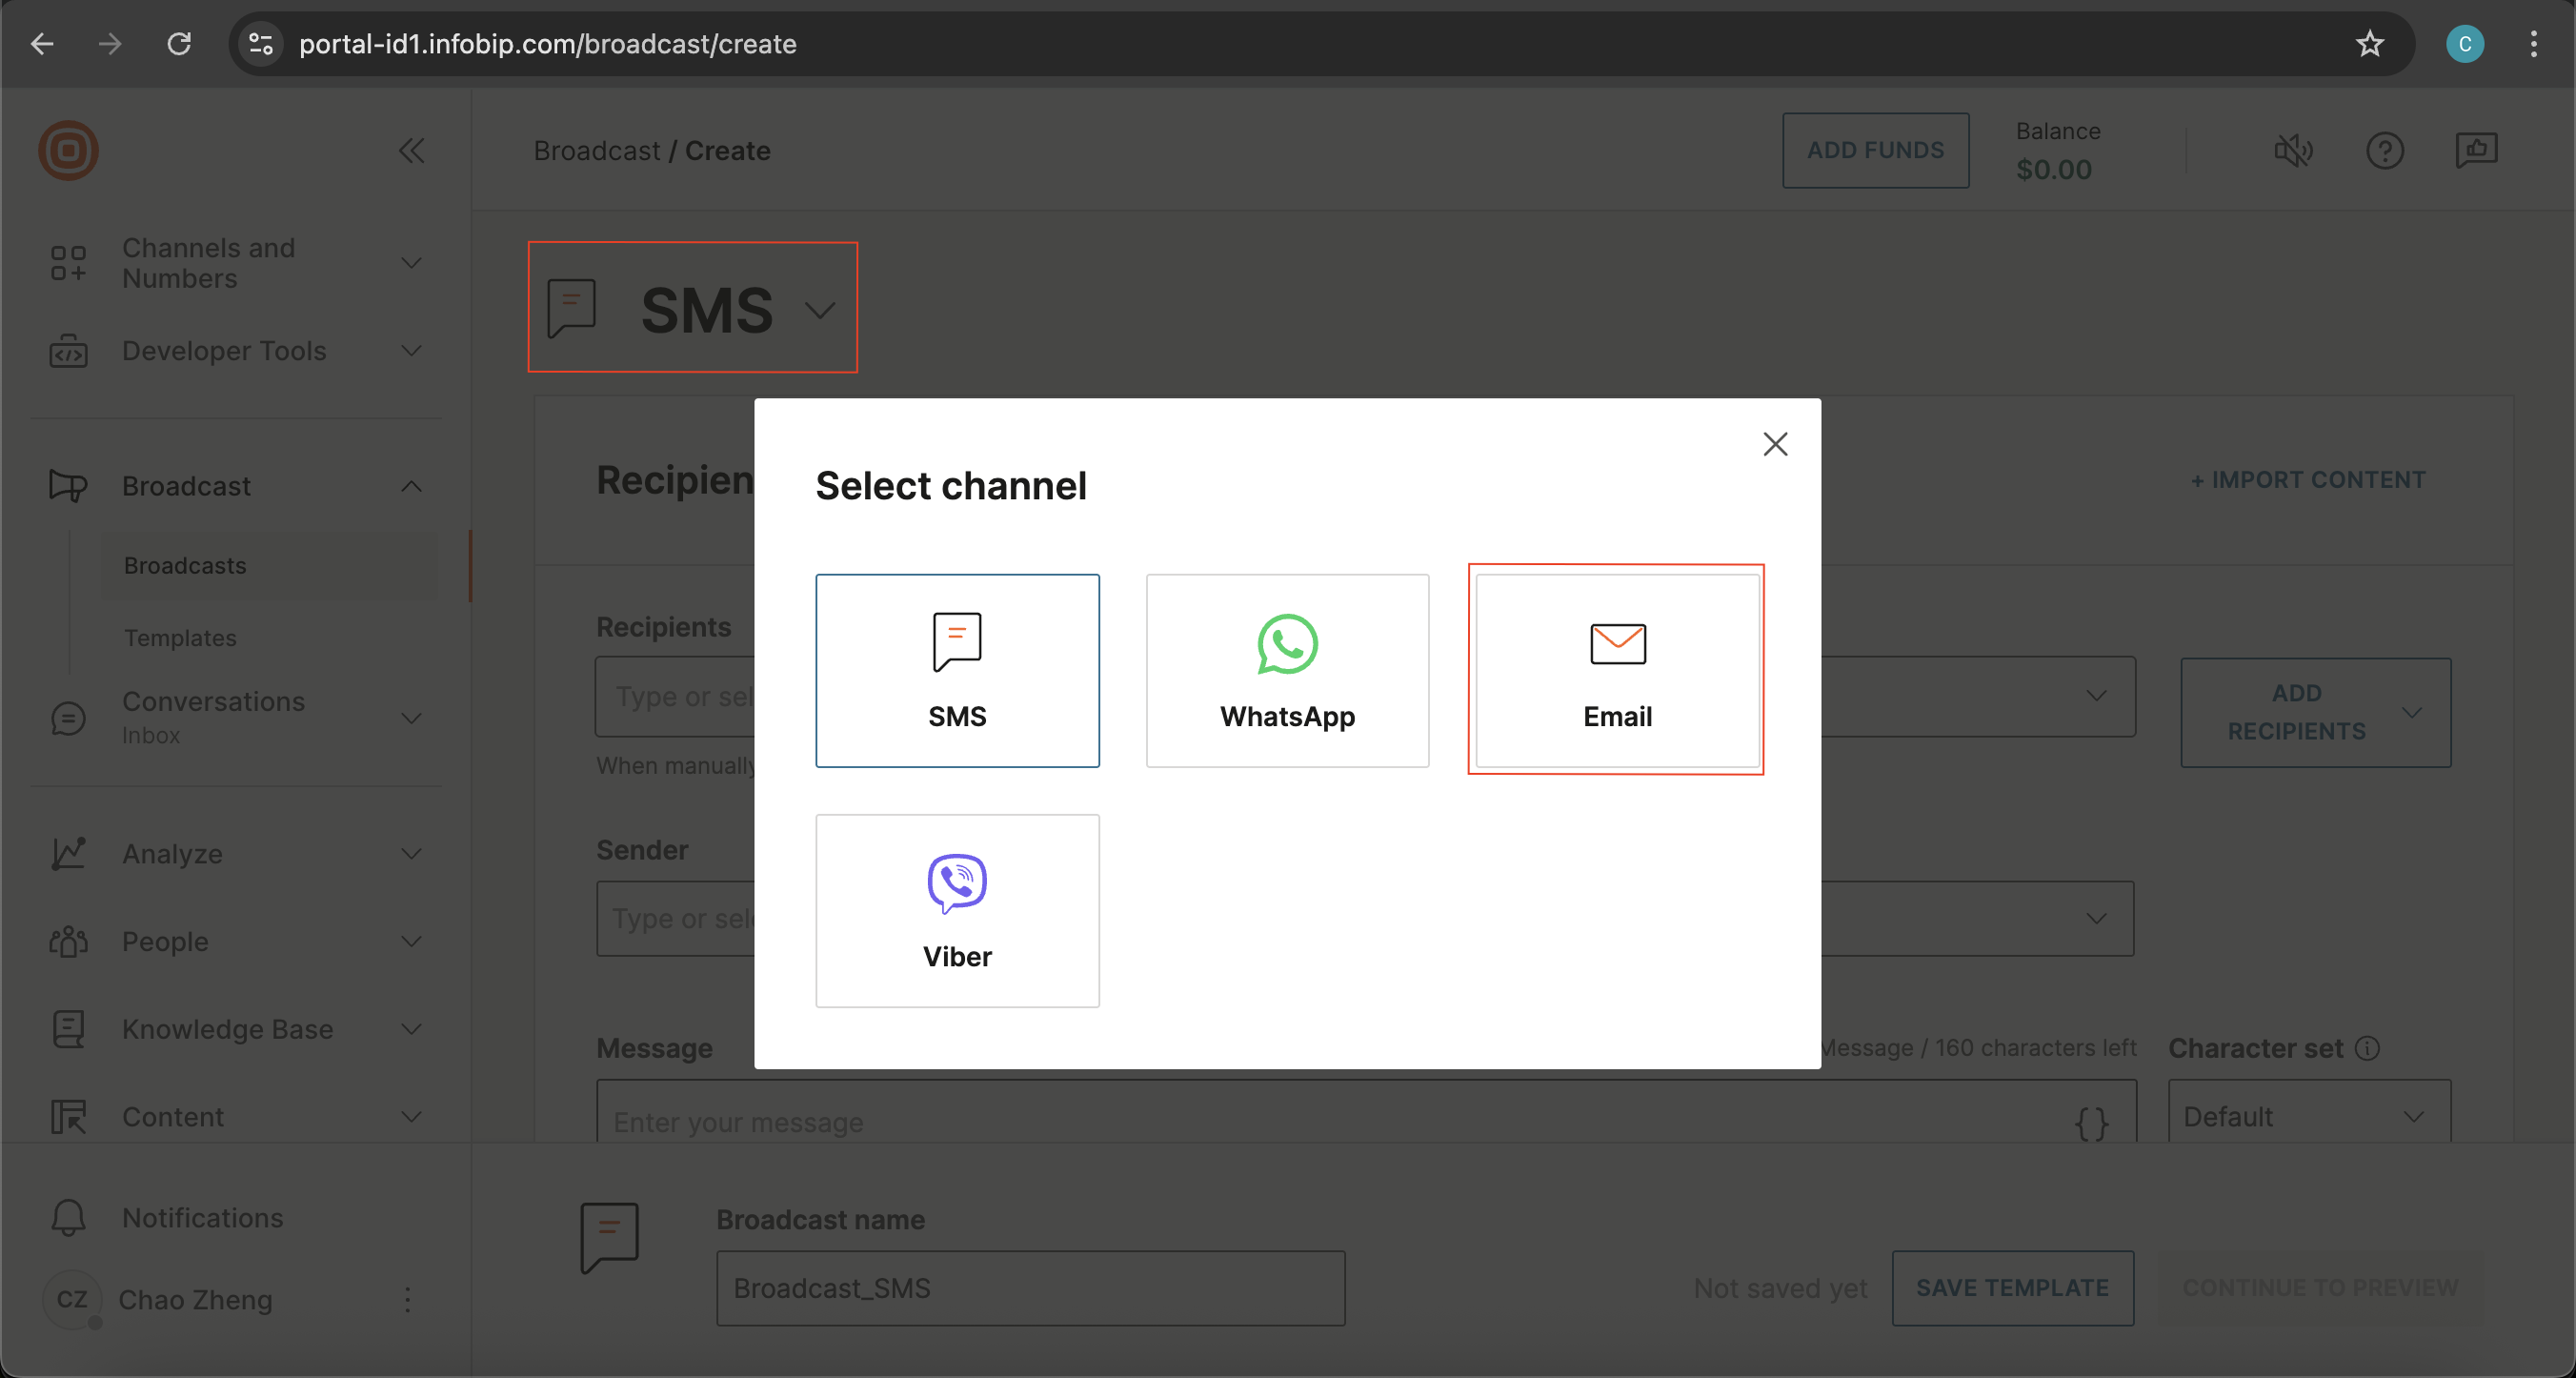Open the Recipients dropdown arrow

[x=2097, y=695]
